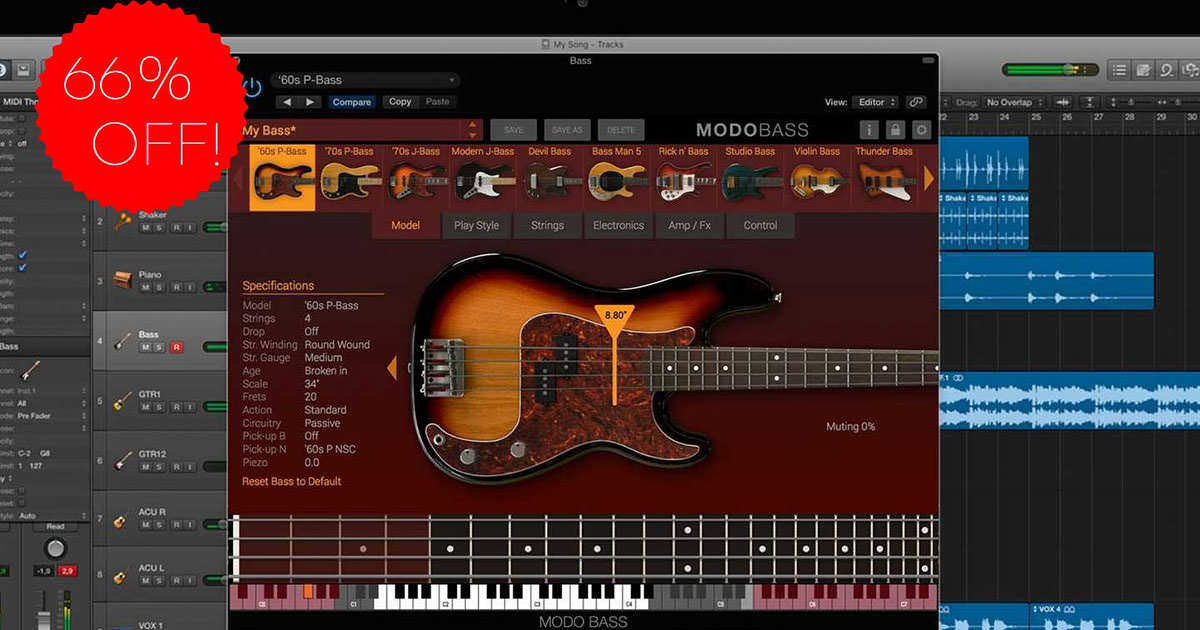Click the Str. Winding value Round Wound
The image size is (1200, 630).
(337, 344)
